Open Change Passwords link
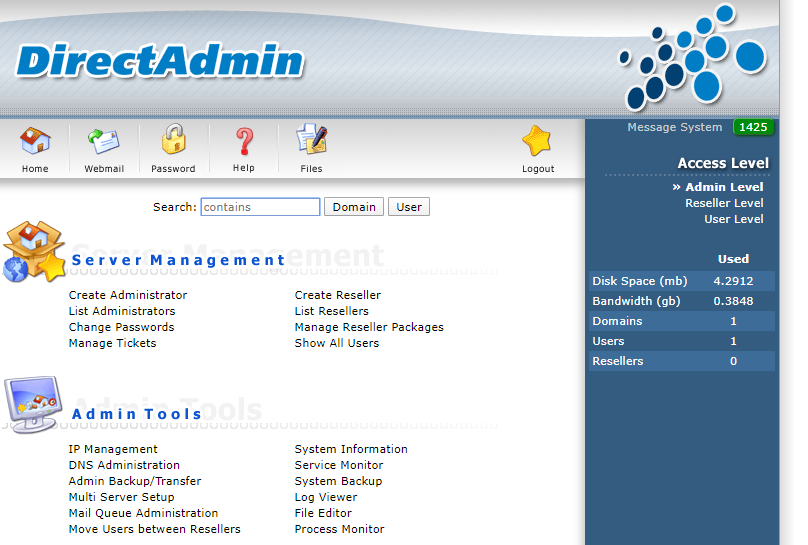This screenshot has height=545, width=808. 122,327
